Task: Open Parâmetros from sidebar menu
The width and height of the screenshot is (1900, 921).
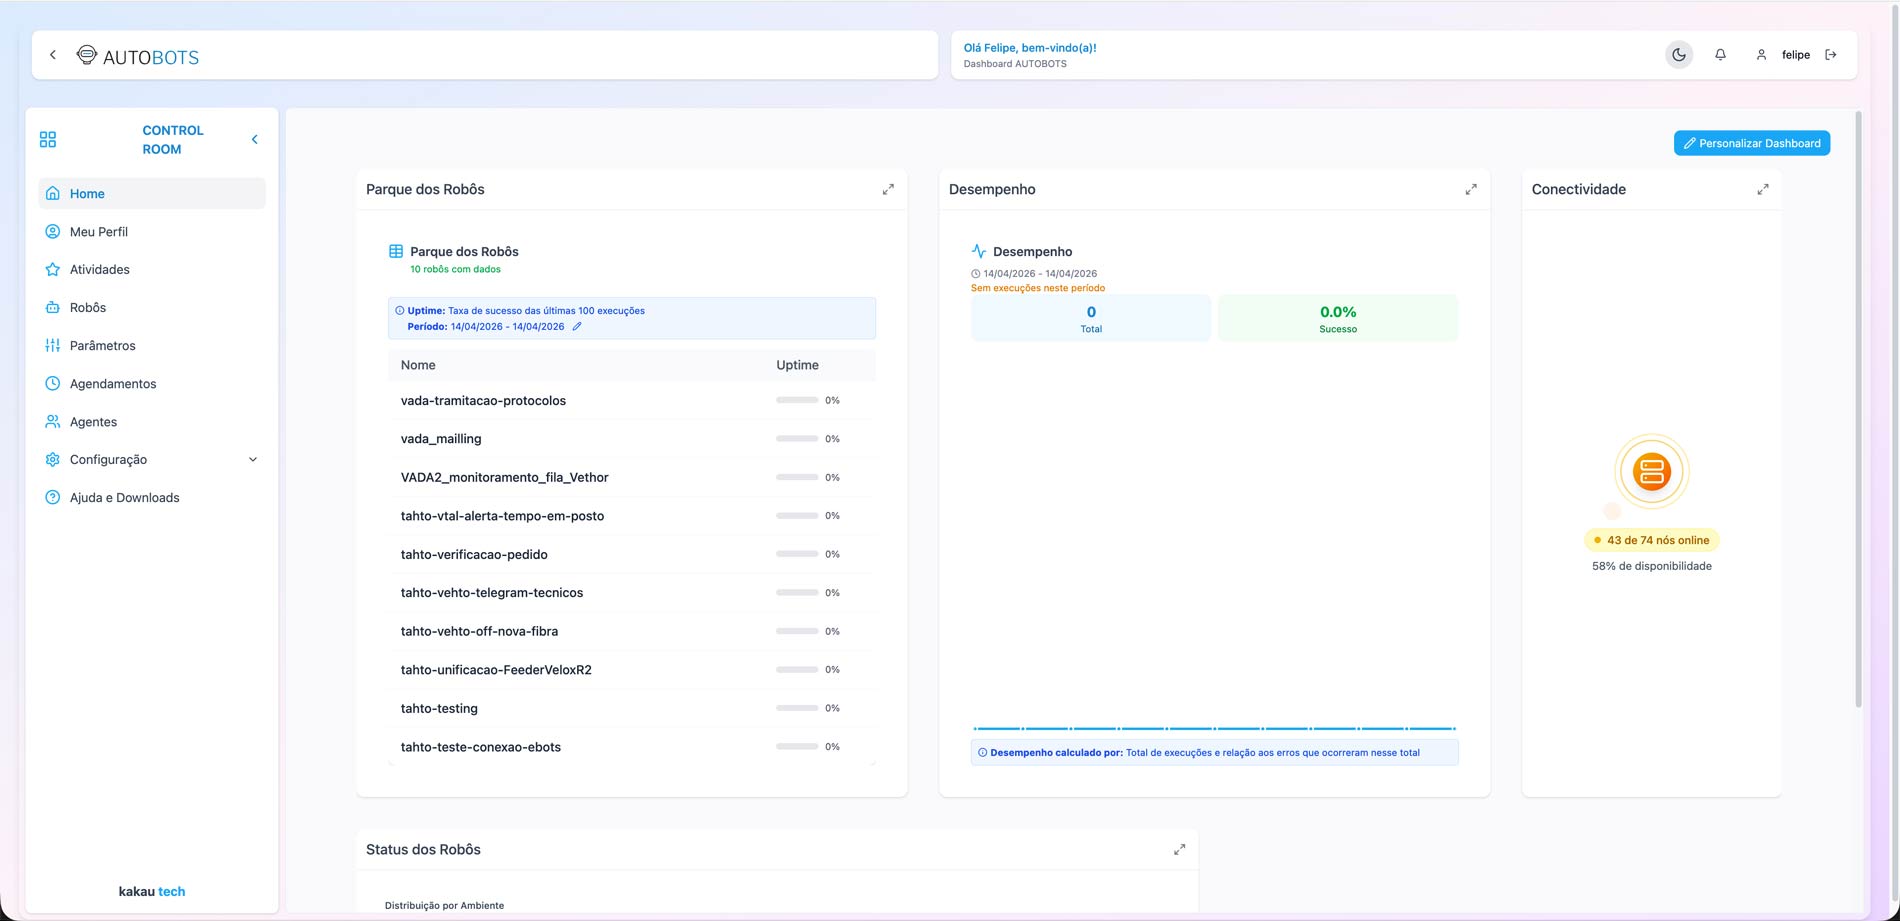Action: pos(102,346)
